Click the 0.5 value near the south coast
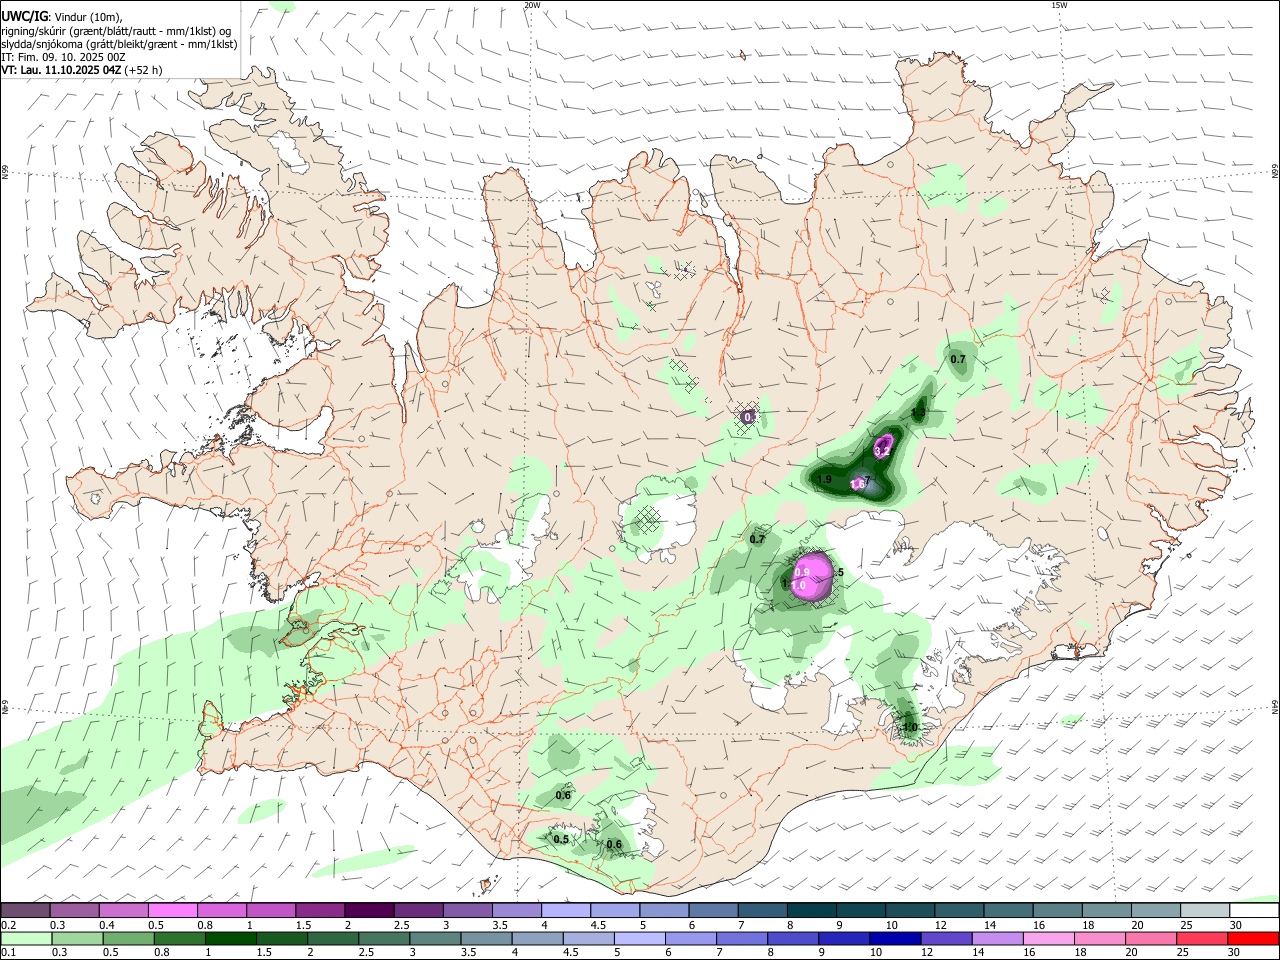 point(561,840)
